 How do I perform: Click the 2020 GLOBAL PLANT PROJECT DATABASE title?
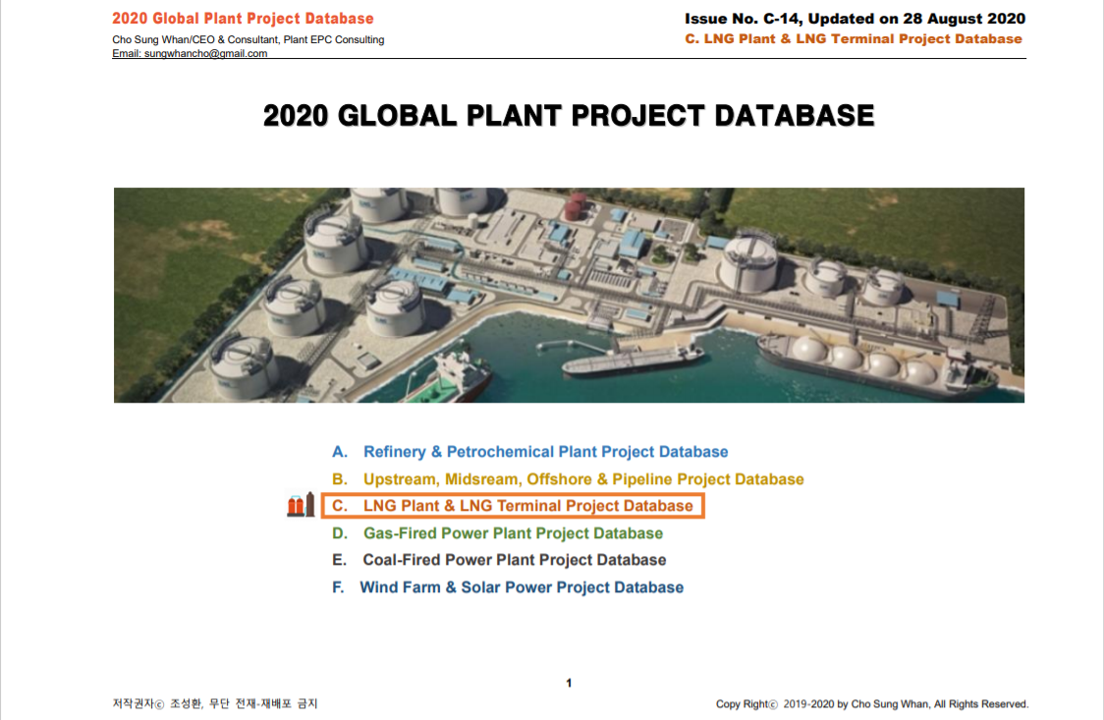(x=569, y=116)
